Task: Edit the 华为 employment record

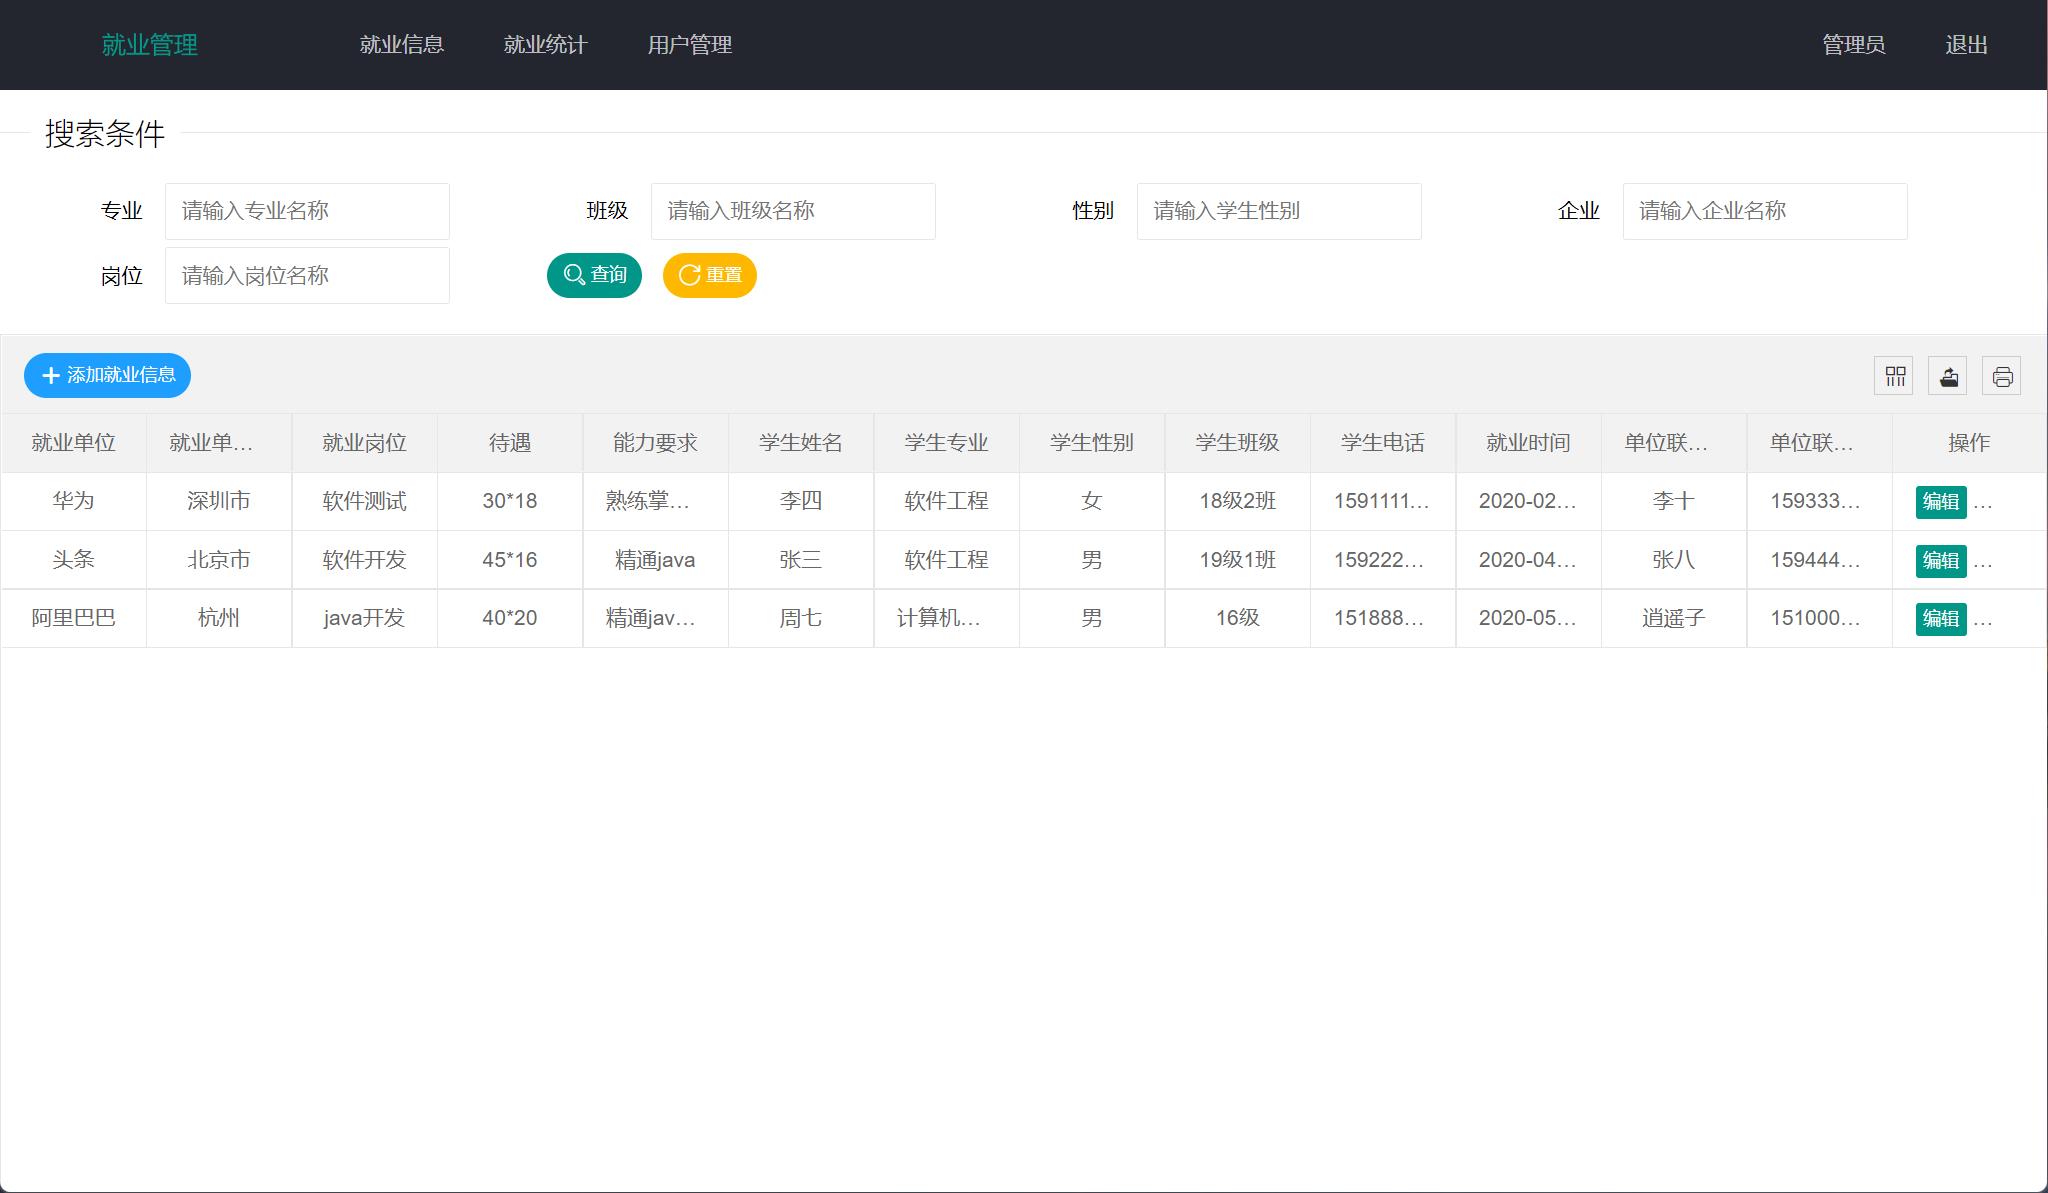Action: click(x=1941, y=502)
